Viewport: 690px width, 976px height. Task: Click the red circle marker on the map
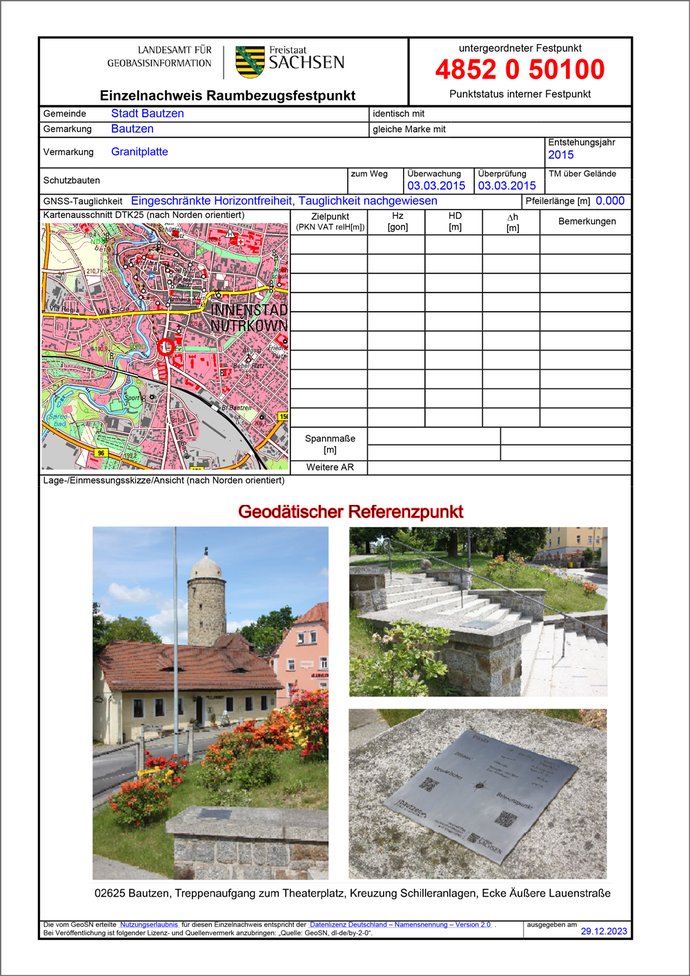pos(167,345)
